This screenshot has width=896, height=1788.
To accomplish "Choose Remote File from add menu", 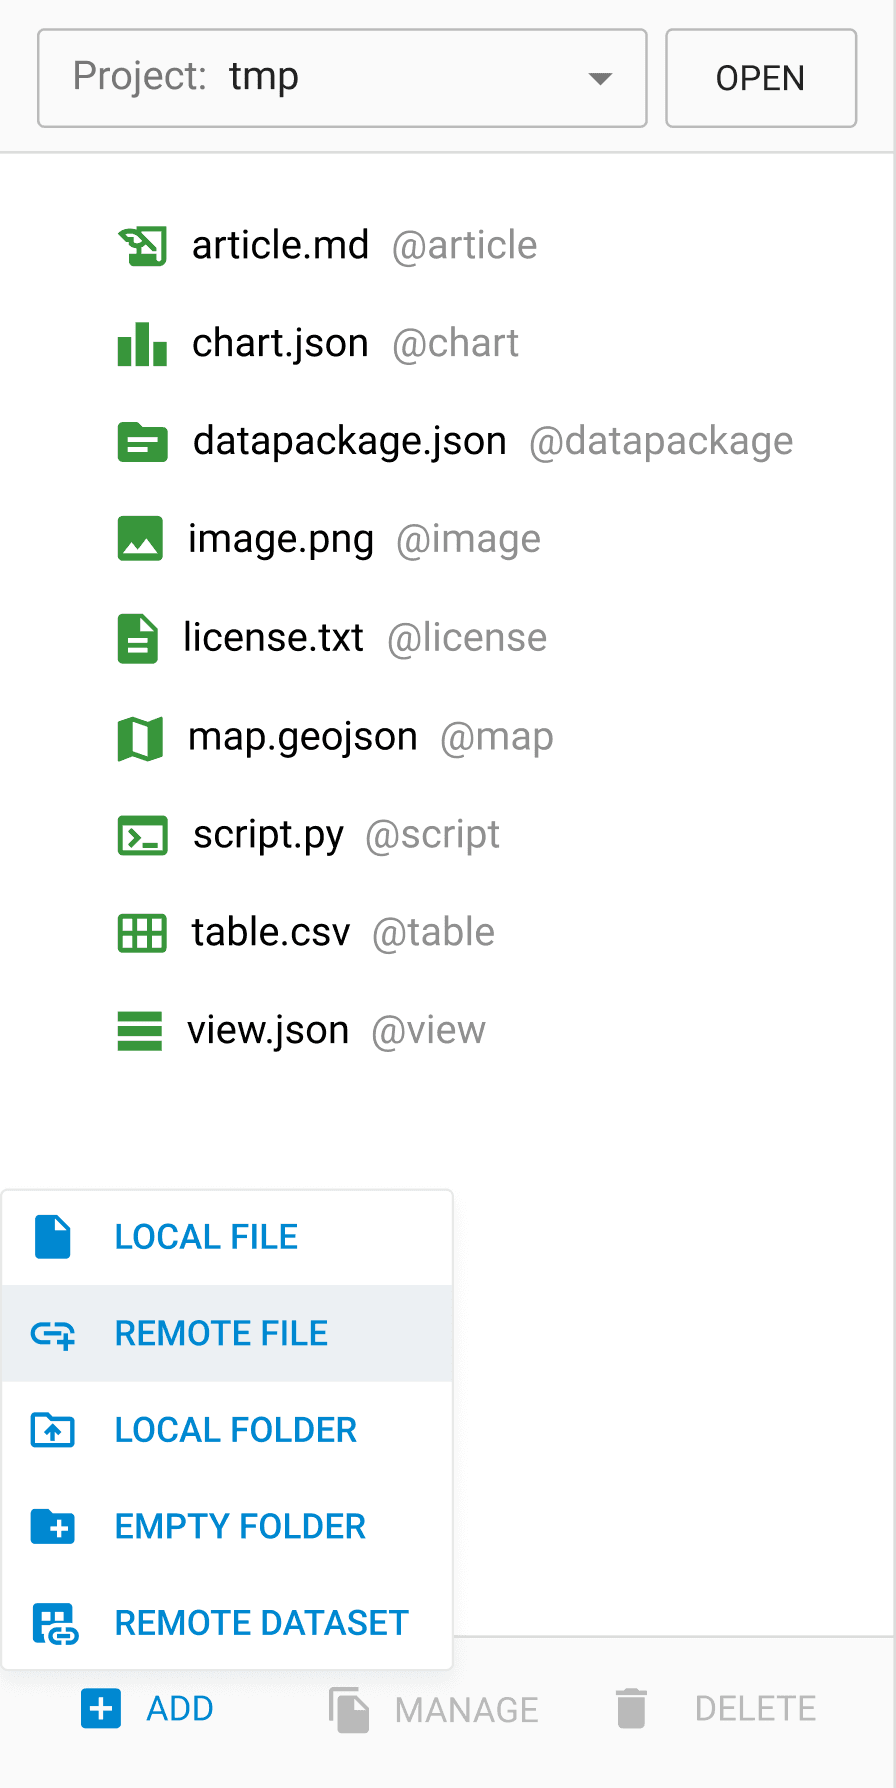I will 227,1333.
